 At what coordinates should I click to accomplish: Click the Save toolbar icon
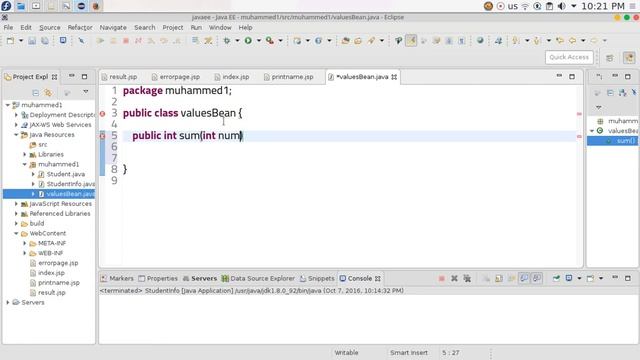click(32, 40)
